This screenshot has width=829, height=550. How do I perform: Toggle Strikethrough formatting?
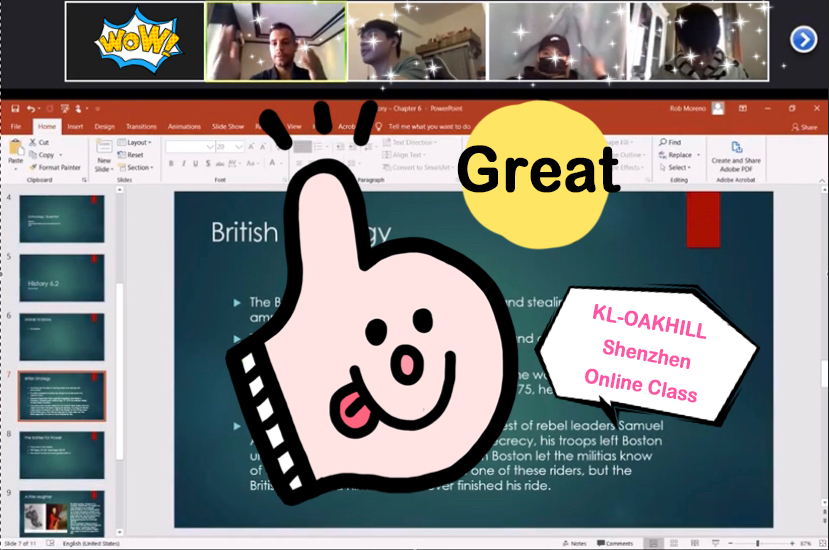(x=220, y=163)
